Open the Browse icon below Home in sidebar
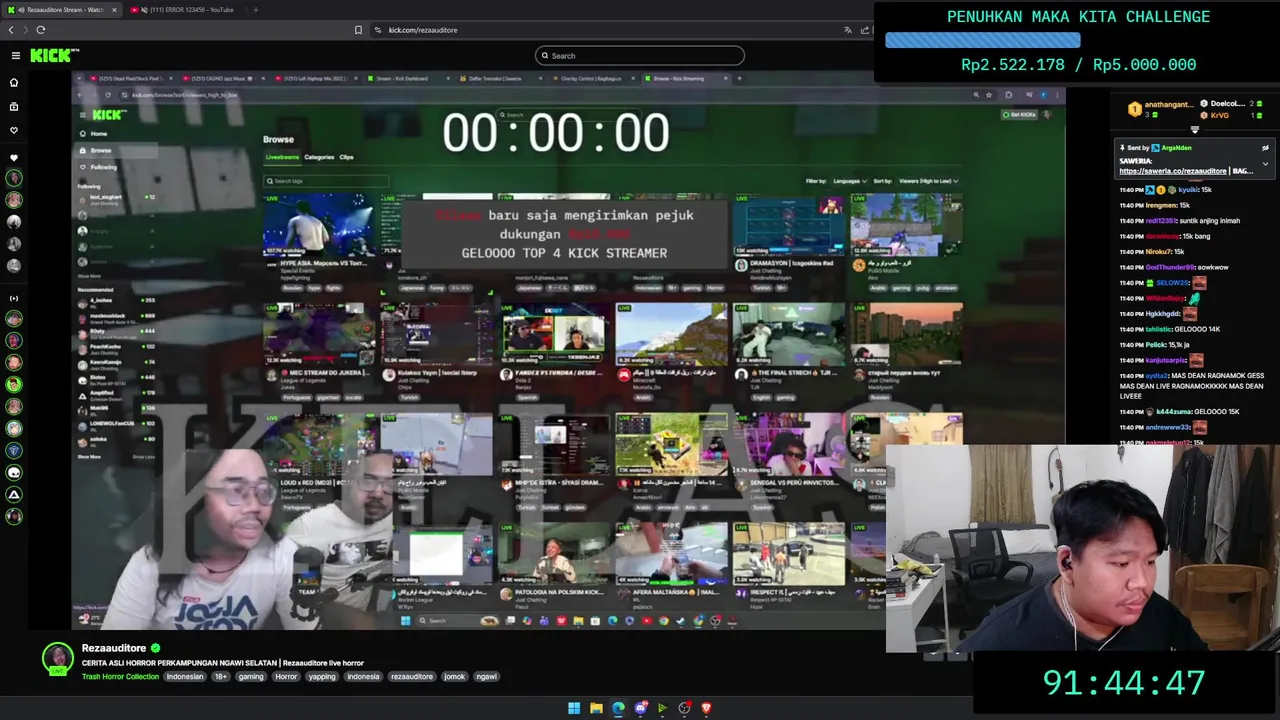Viewport: 1280px width, 720px height. pos(14,106)
